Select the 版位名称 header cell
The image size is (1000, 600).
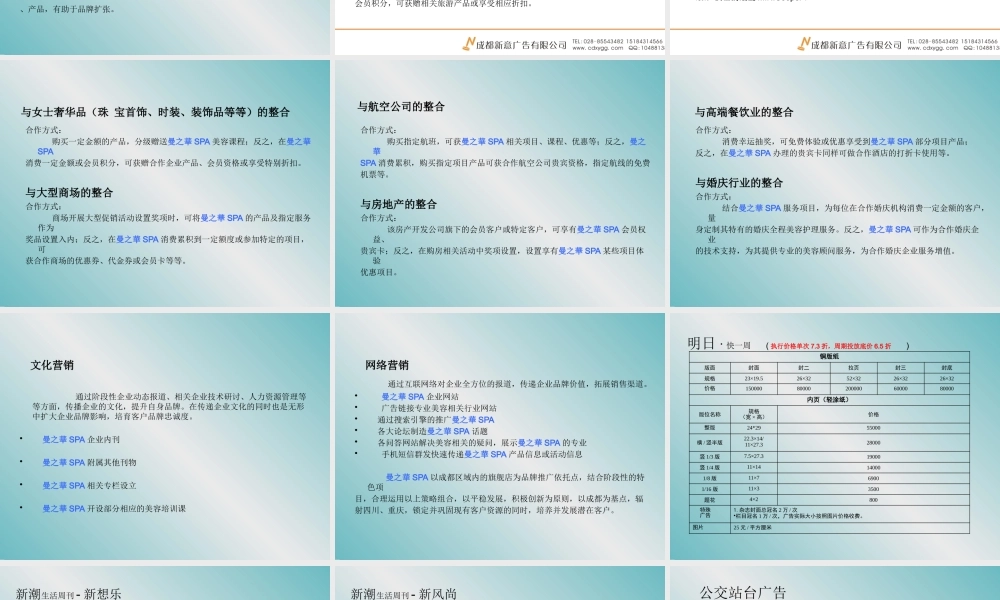710,414
